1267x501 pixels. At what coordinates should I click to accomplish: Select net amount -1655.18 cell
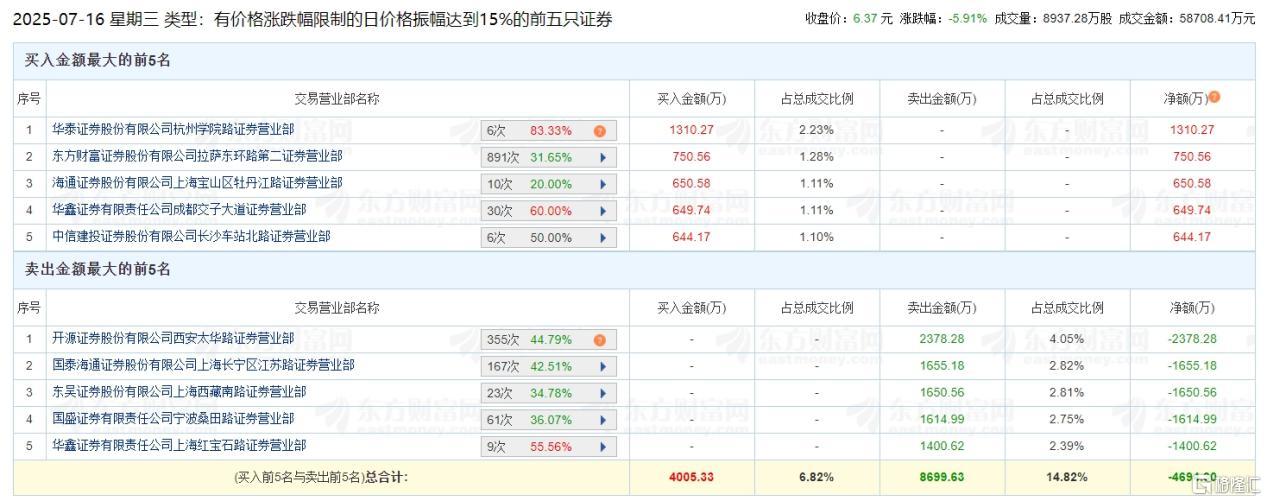[x=1191, y=366]
